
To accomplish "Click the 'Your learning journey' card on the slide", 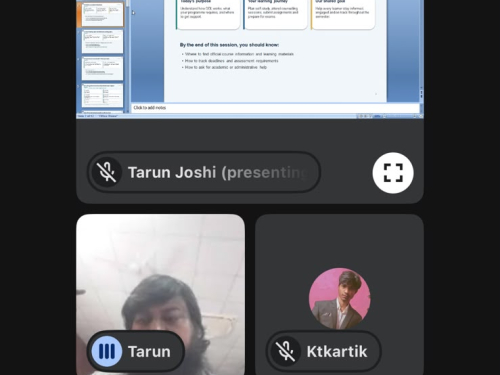I will [x=275, y=14].
